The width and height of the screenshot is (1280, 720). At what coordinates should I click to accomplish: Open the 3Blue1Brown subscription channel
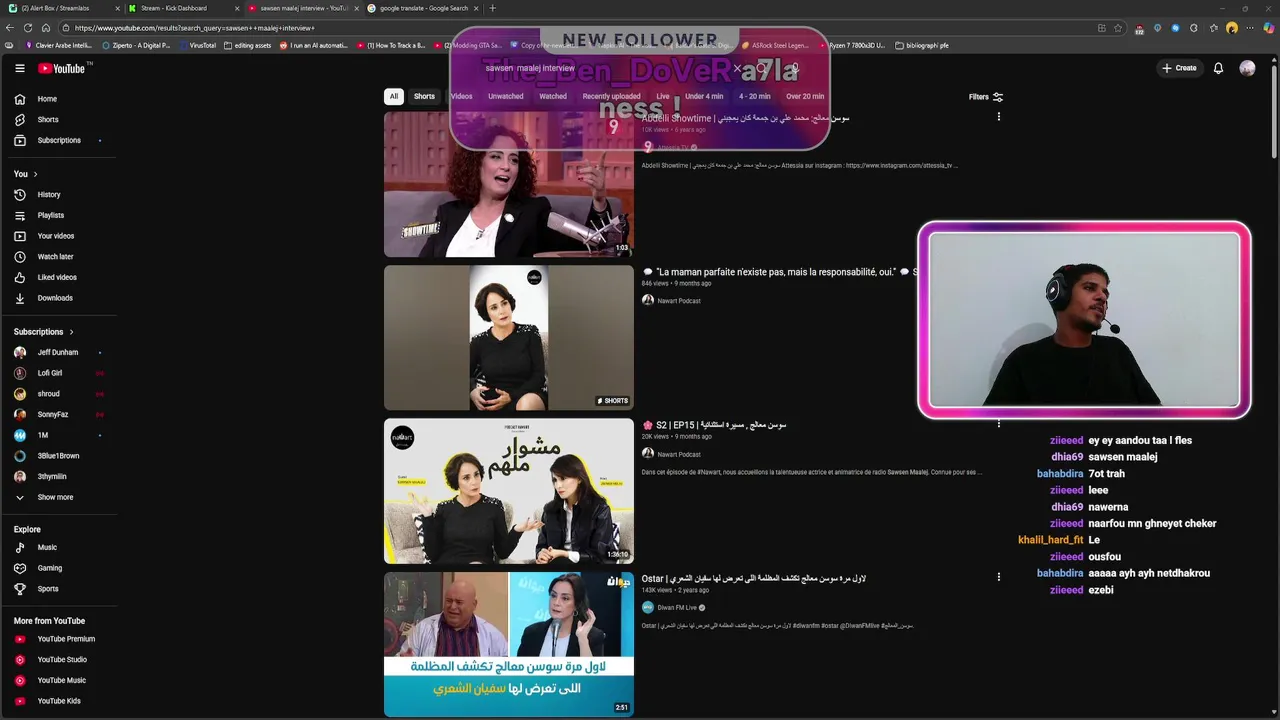(60, 456)
